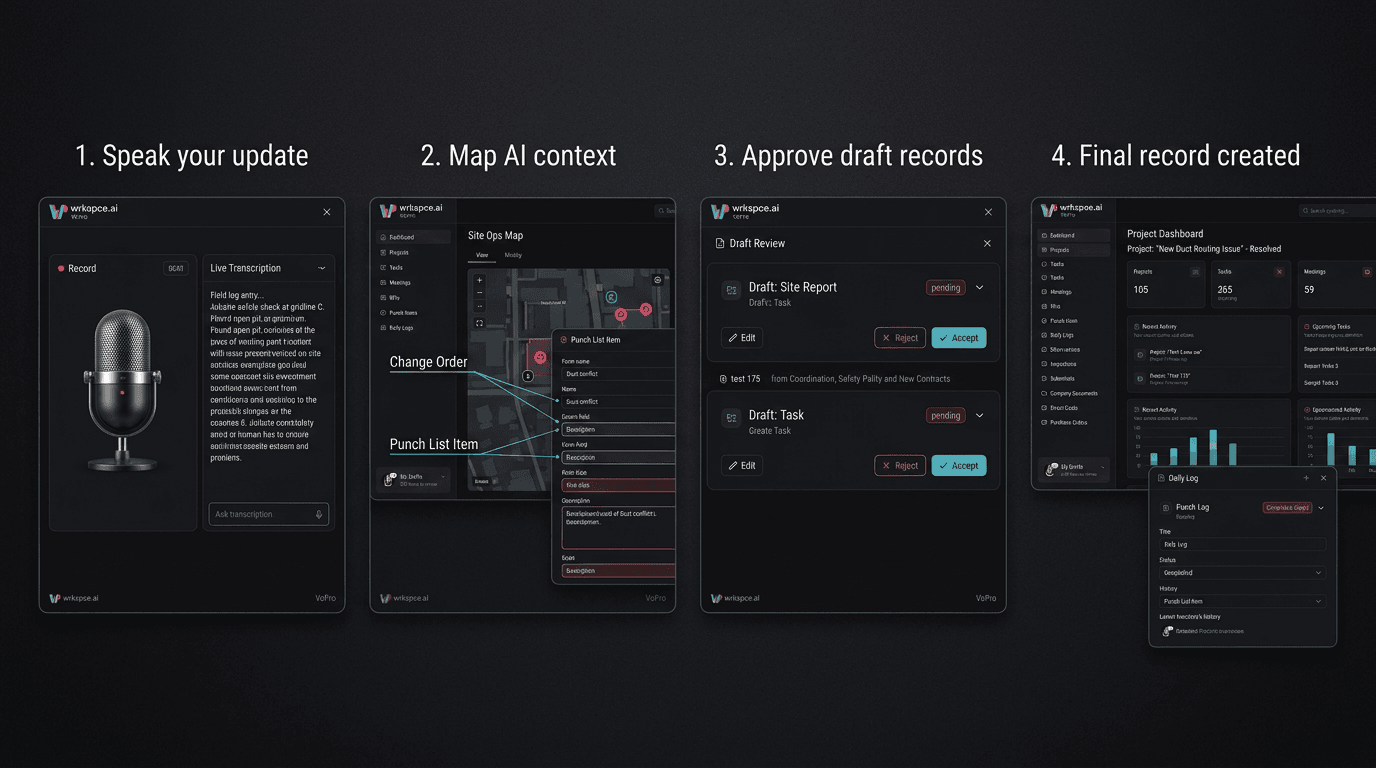
Task: Open the second tab next to View in Site Ops Map
Action: pos(513,255)
